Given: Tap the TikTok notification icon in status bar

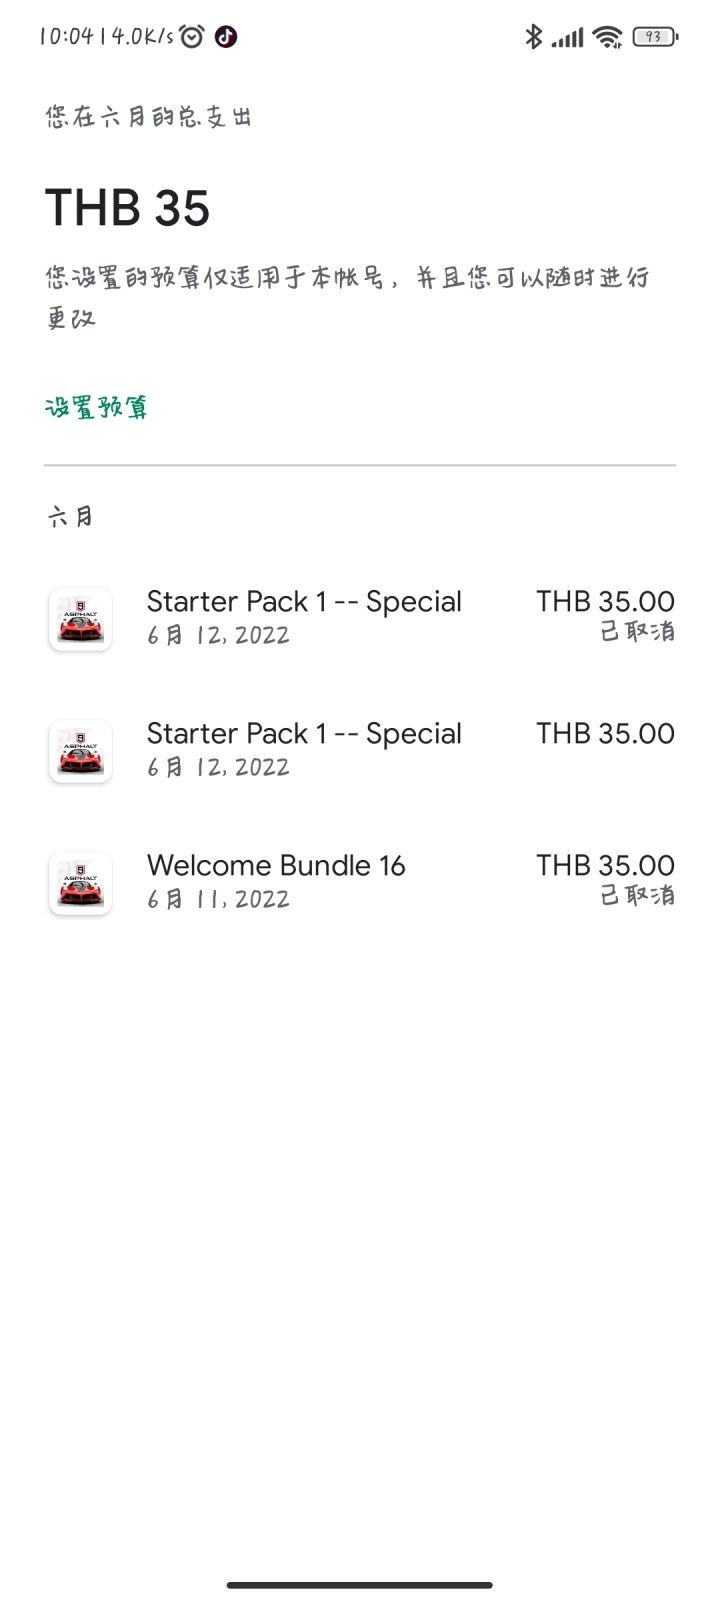Looking at the screenshot, I should [x=226, y=37].
